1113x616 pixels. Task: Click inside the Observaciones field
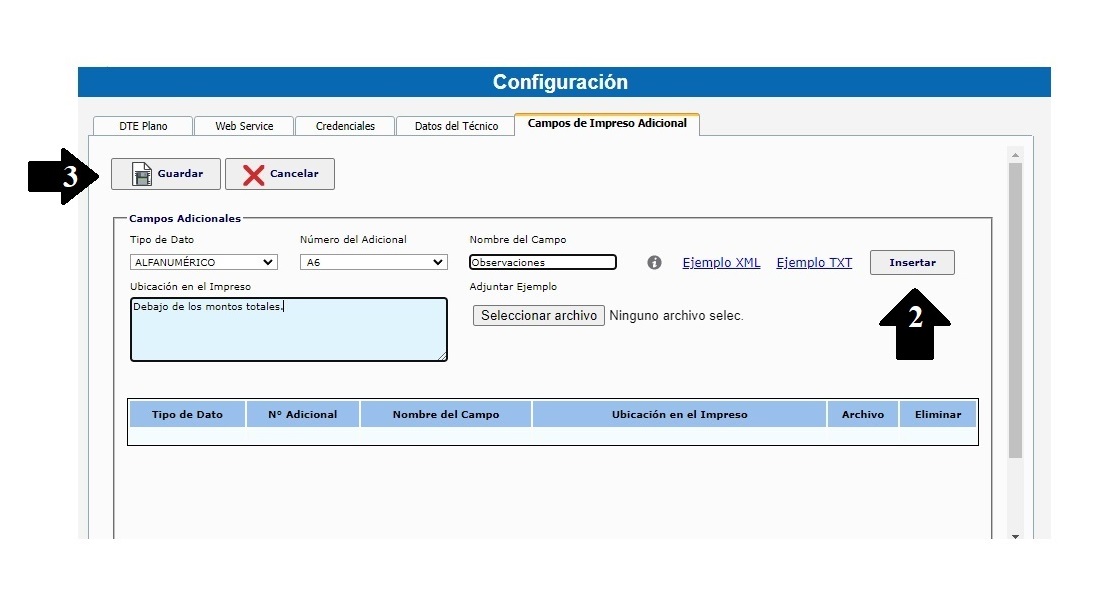(542, 261)
